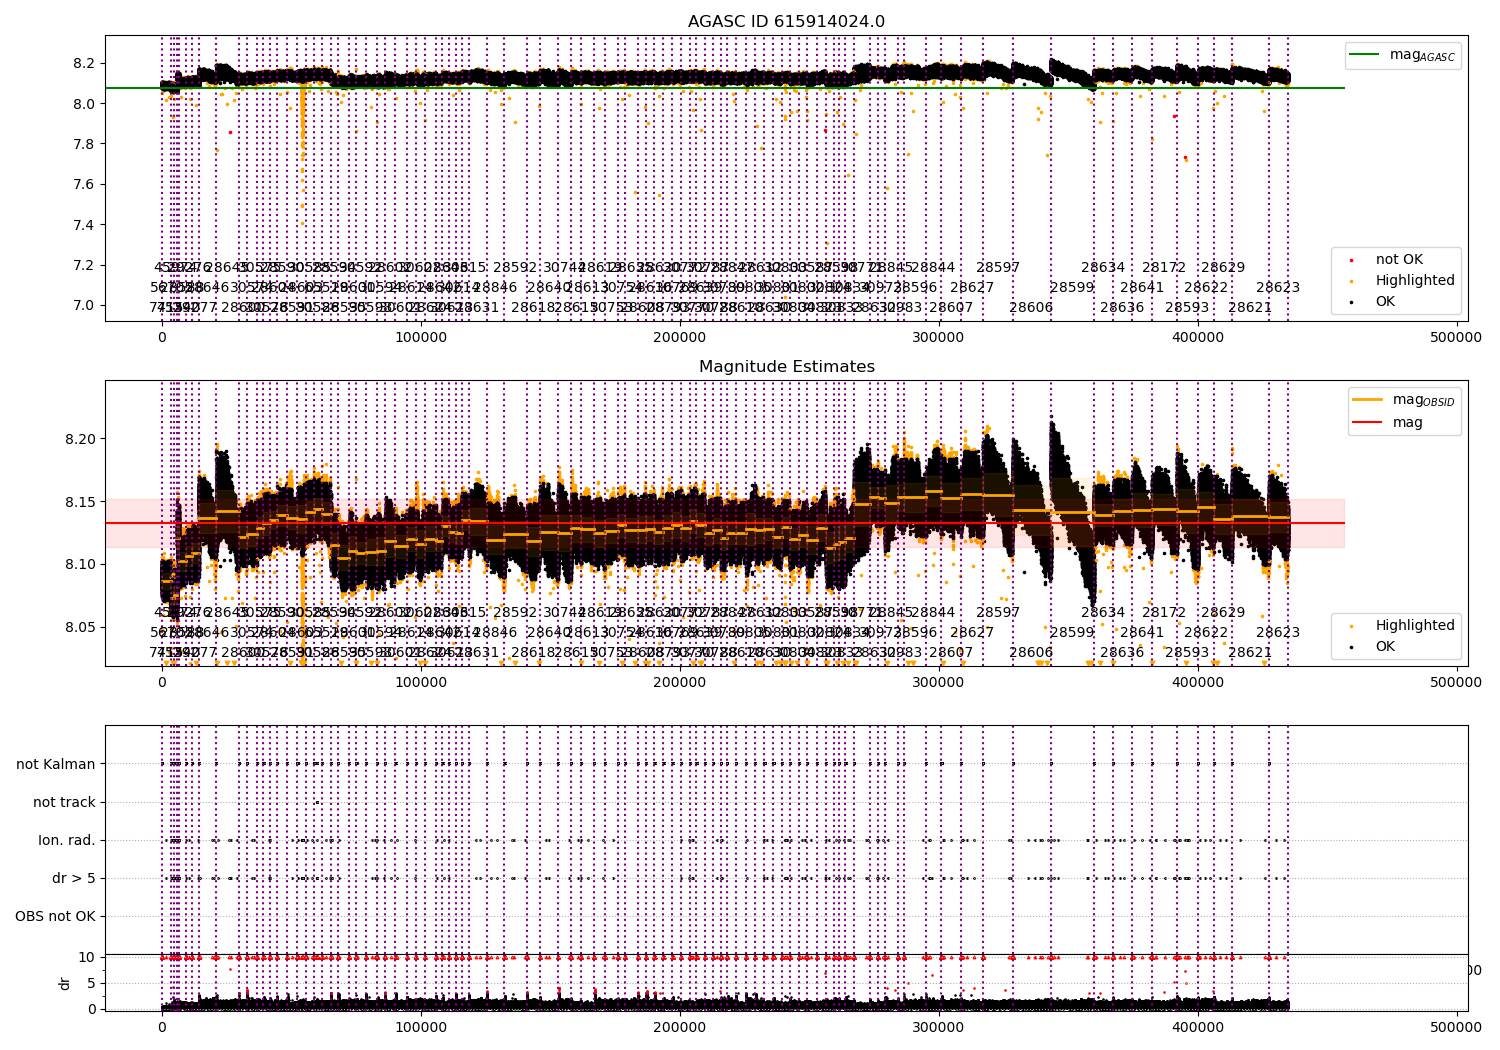Click the 300000 x-axis tick under the top plot

point(938,338)
